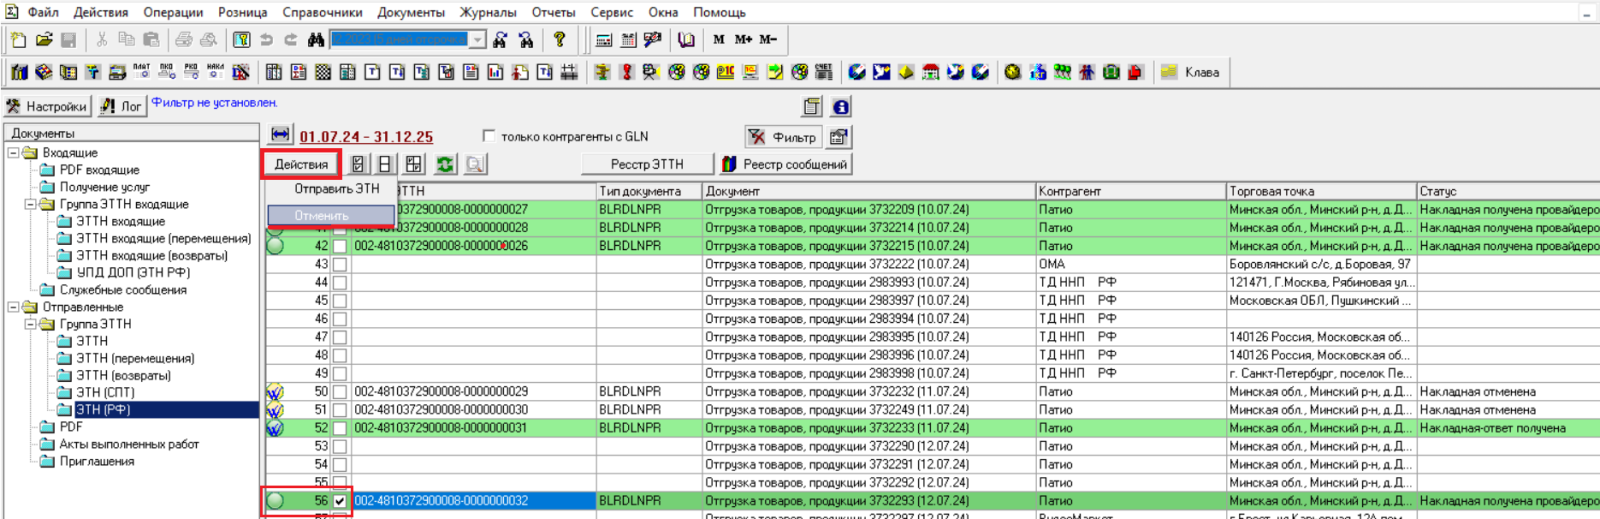
Task: Click the blue info icon above Фильтр
Action: pyautogui.click(x=841, y=107)
